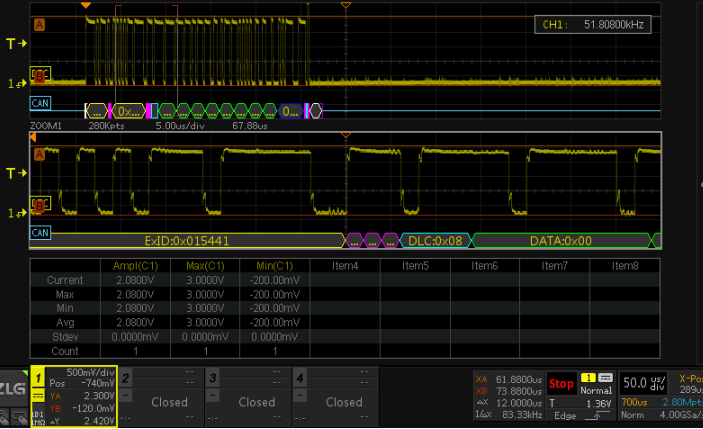This screenshot has width=703, height=429.
Task: Click cursor marker B in zoom window
Action: [39, 206]
